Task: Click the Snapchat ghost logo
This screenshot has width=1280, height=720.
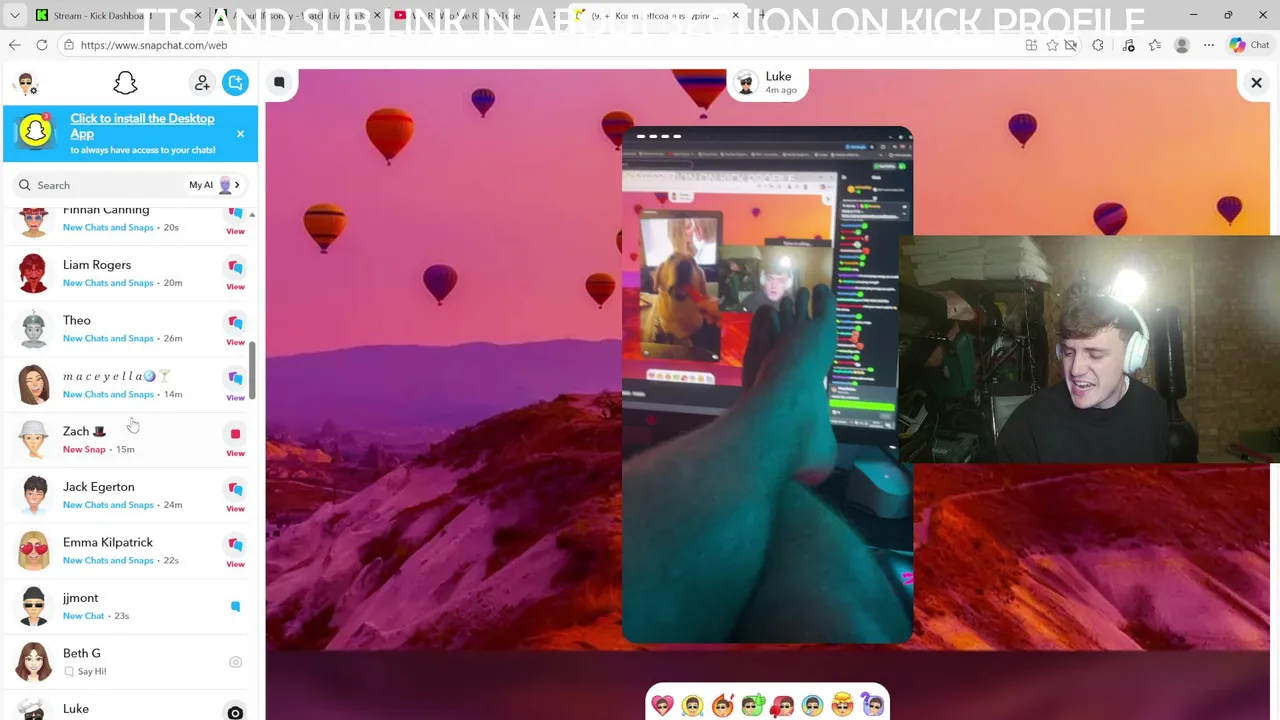Action: [x=125, y=83]
